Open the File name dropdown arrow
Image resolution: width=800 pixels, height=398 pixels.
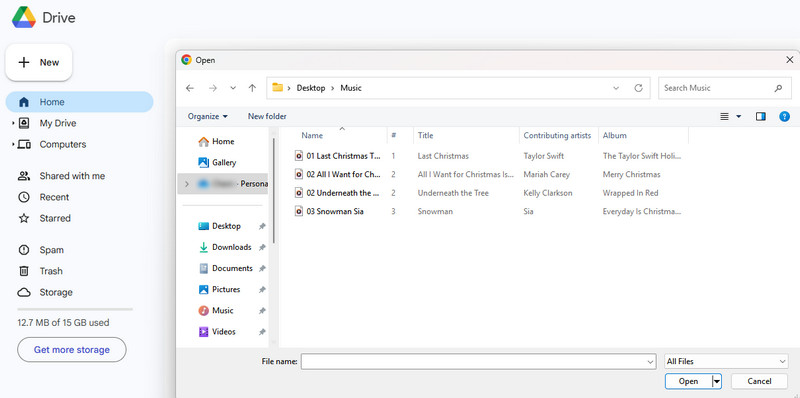[x=651, y=361]
